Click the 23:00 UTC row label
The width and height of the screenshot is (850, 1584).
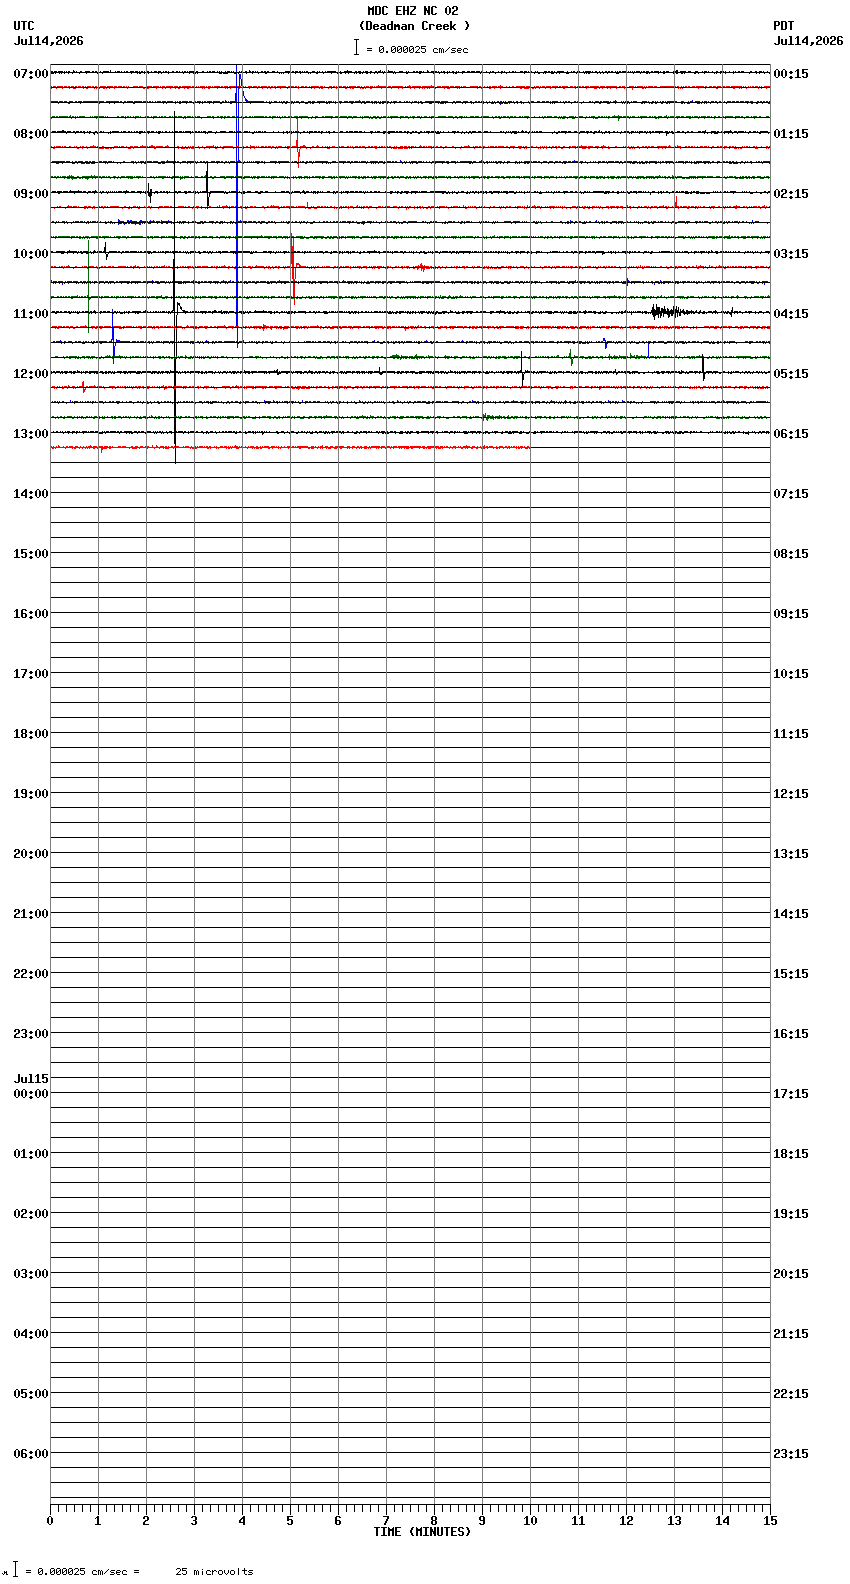pos(31,1034)
